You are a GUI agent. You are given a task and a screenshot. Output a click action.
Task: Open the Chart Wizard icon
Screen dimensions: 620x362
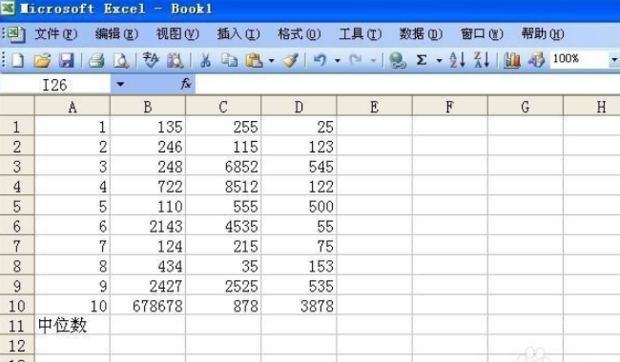[x=512, y=60]
